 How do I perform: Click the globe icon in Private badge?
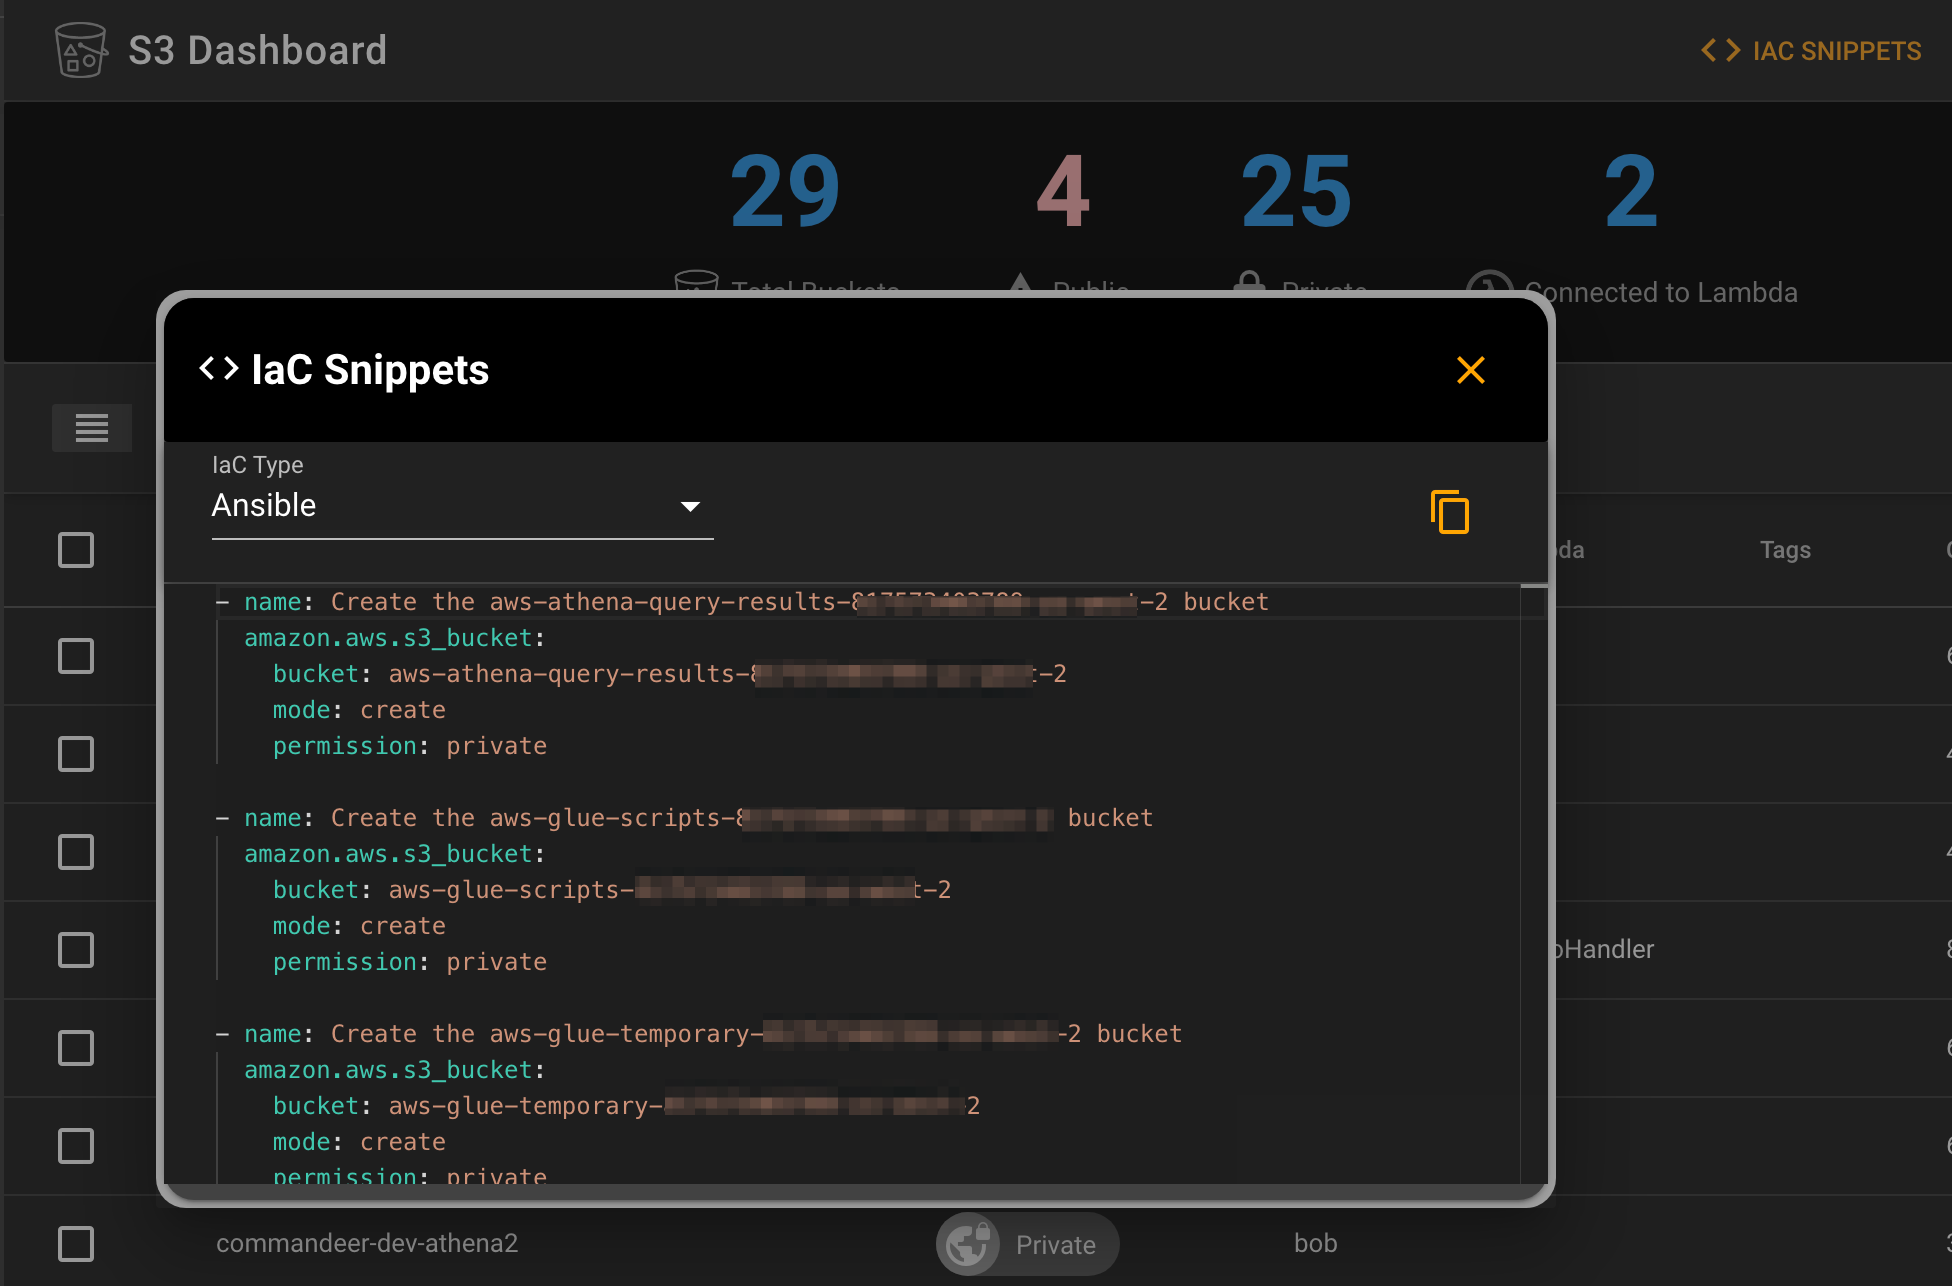tap(968, 1244)
